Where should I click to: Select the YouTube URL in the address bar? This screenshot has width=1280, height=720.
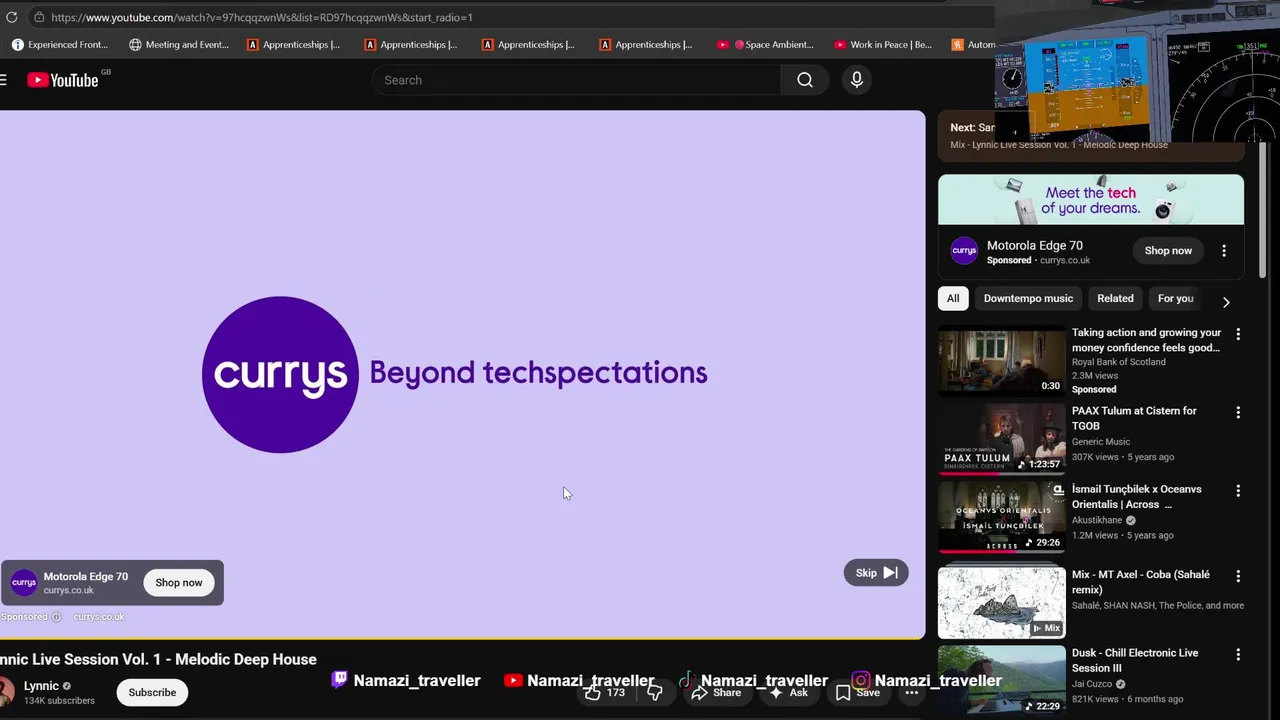[262, 17]
